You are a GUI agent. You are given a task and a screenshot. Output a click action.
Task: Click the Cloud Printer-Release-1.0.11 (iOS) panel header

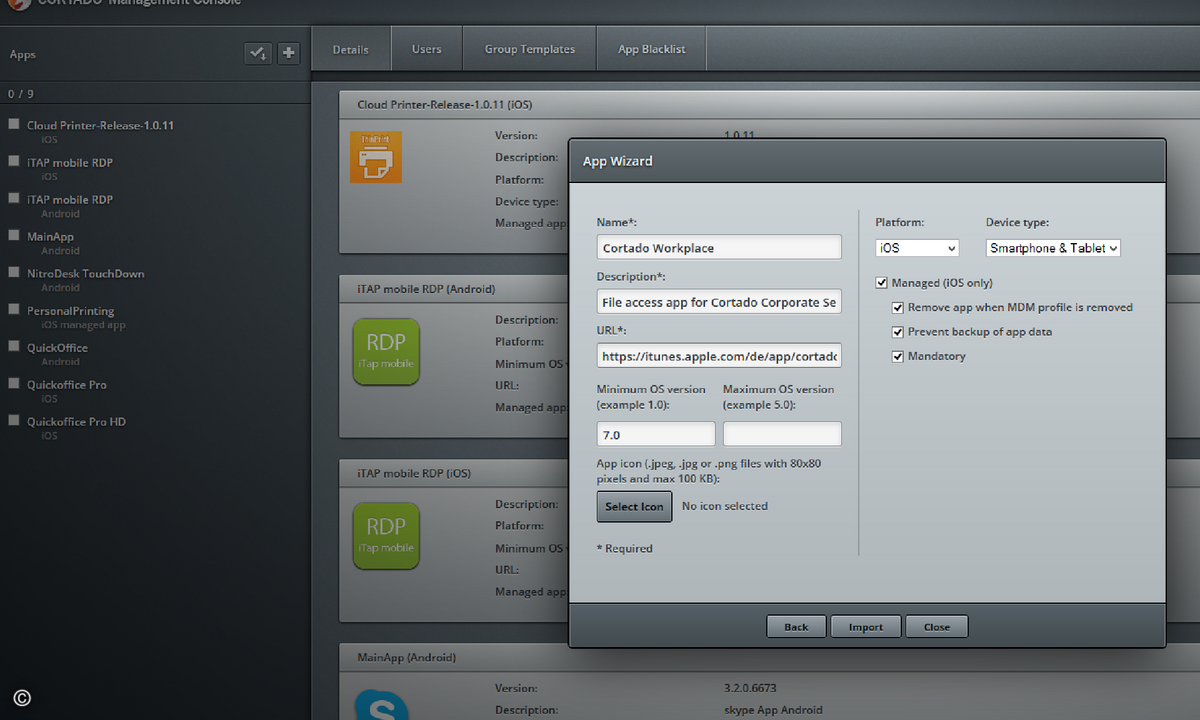tap(769, 104)
